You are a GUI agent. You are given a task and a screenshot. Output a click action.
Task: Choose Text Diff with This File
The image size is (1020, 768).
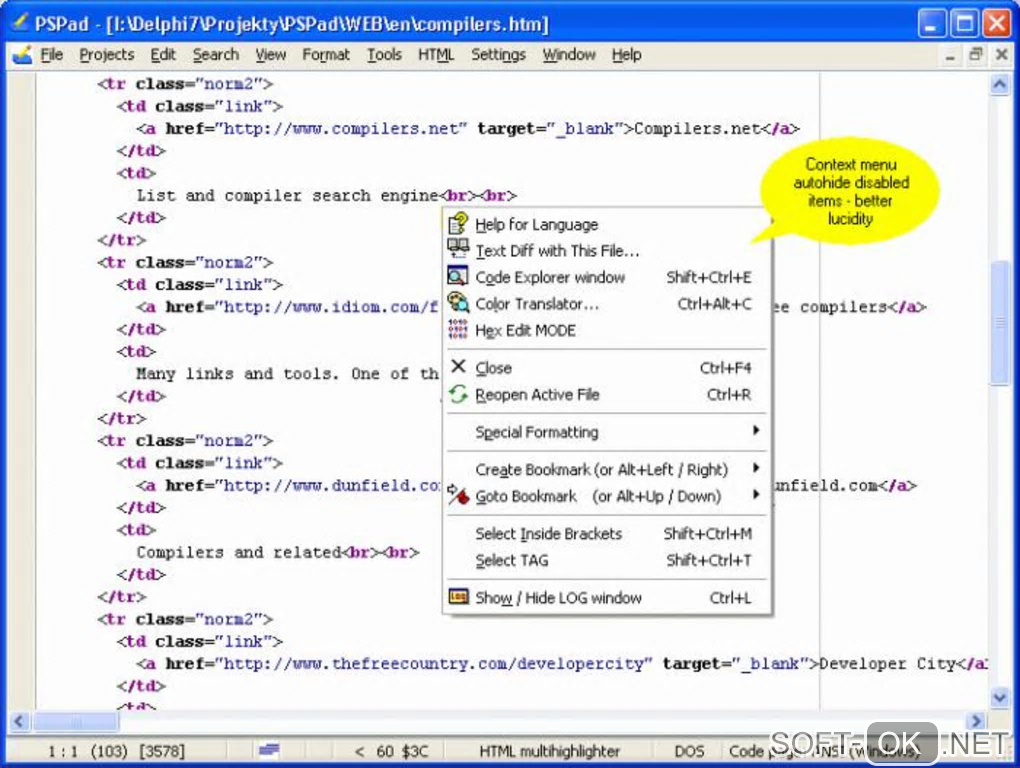(606, 250)
